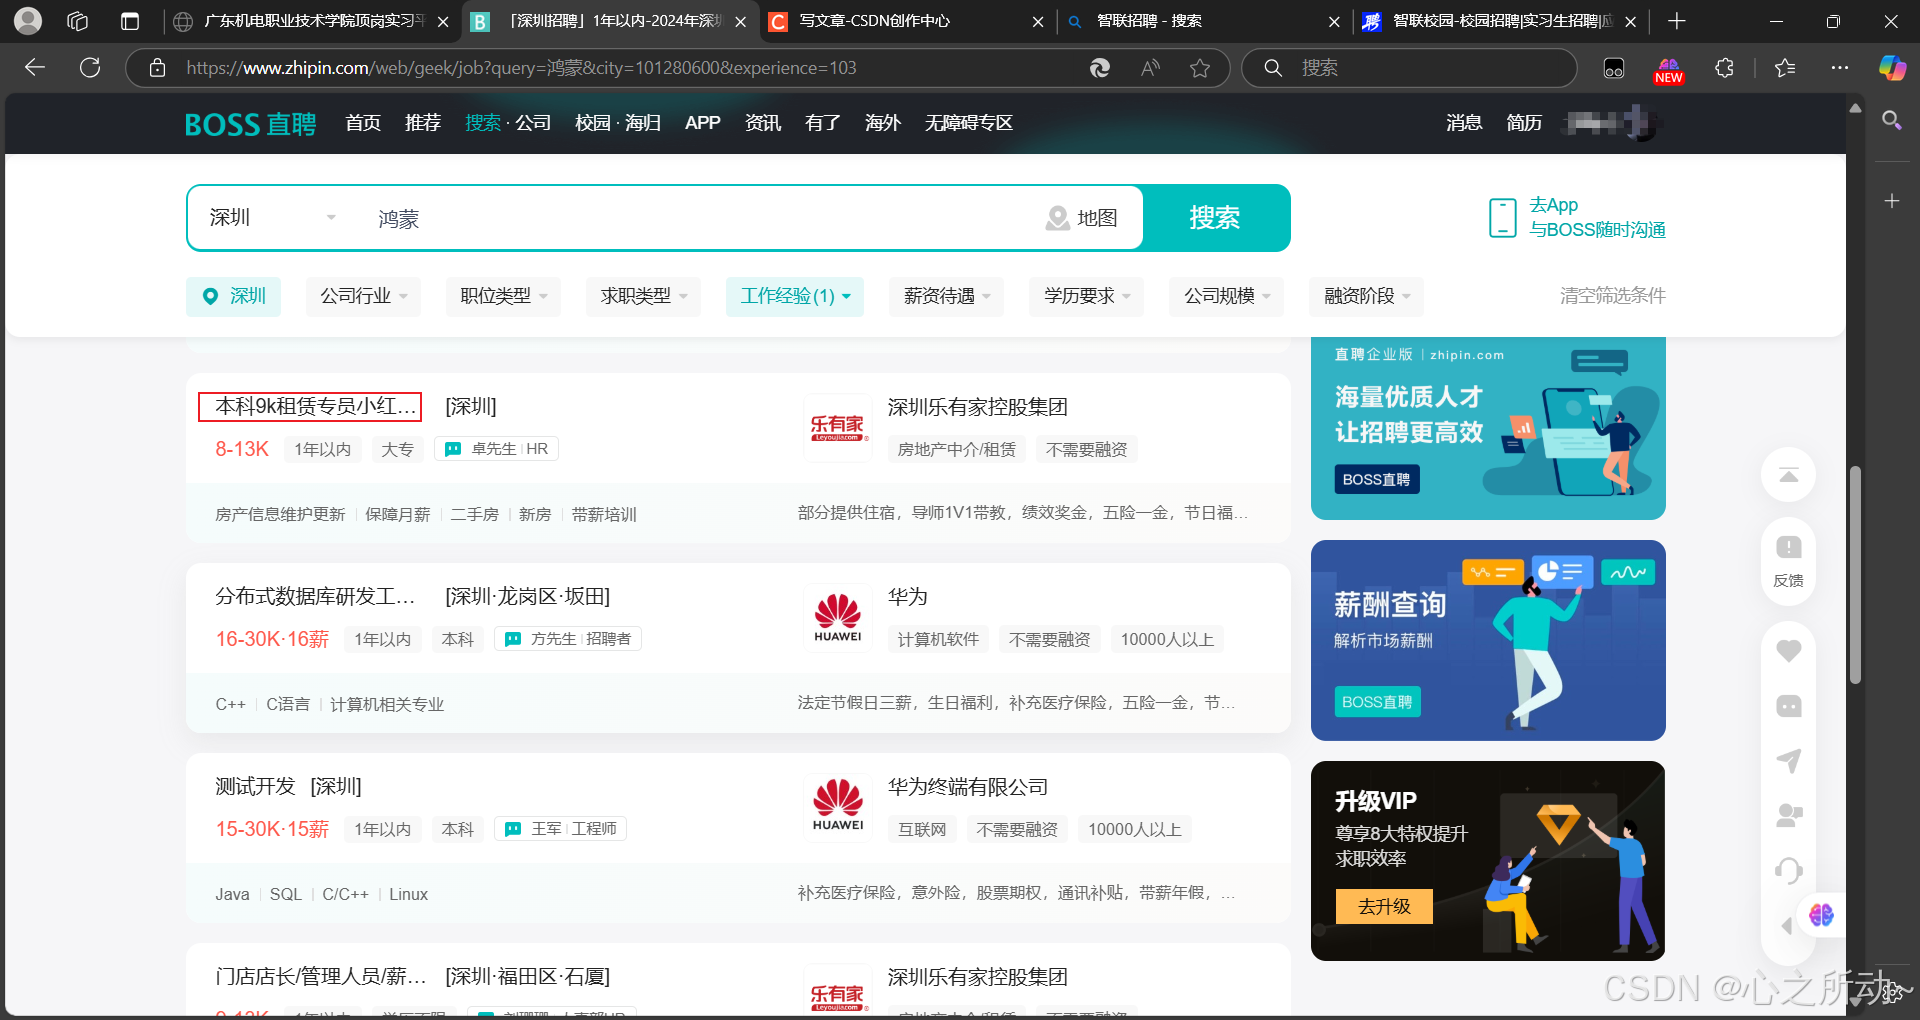
Task: Click the paper plane floating icon
Action: pos(1789,761)
